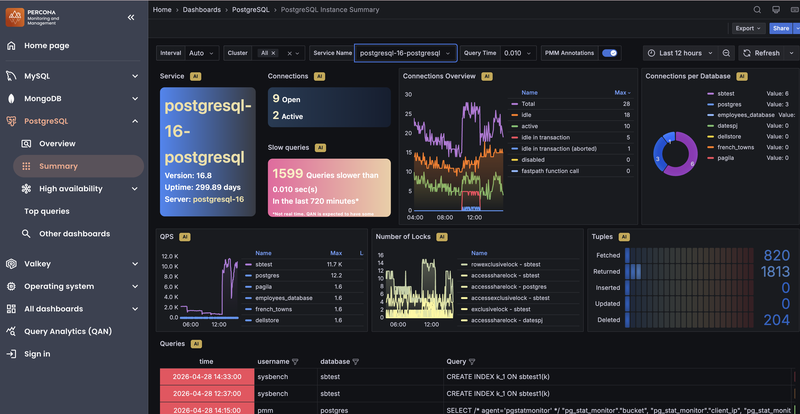The height and width of the screenshot is (414, 800).
Task: Click the Operating system chip icon
Action: (x=11, y=286)
